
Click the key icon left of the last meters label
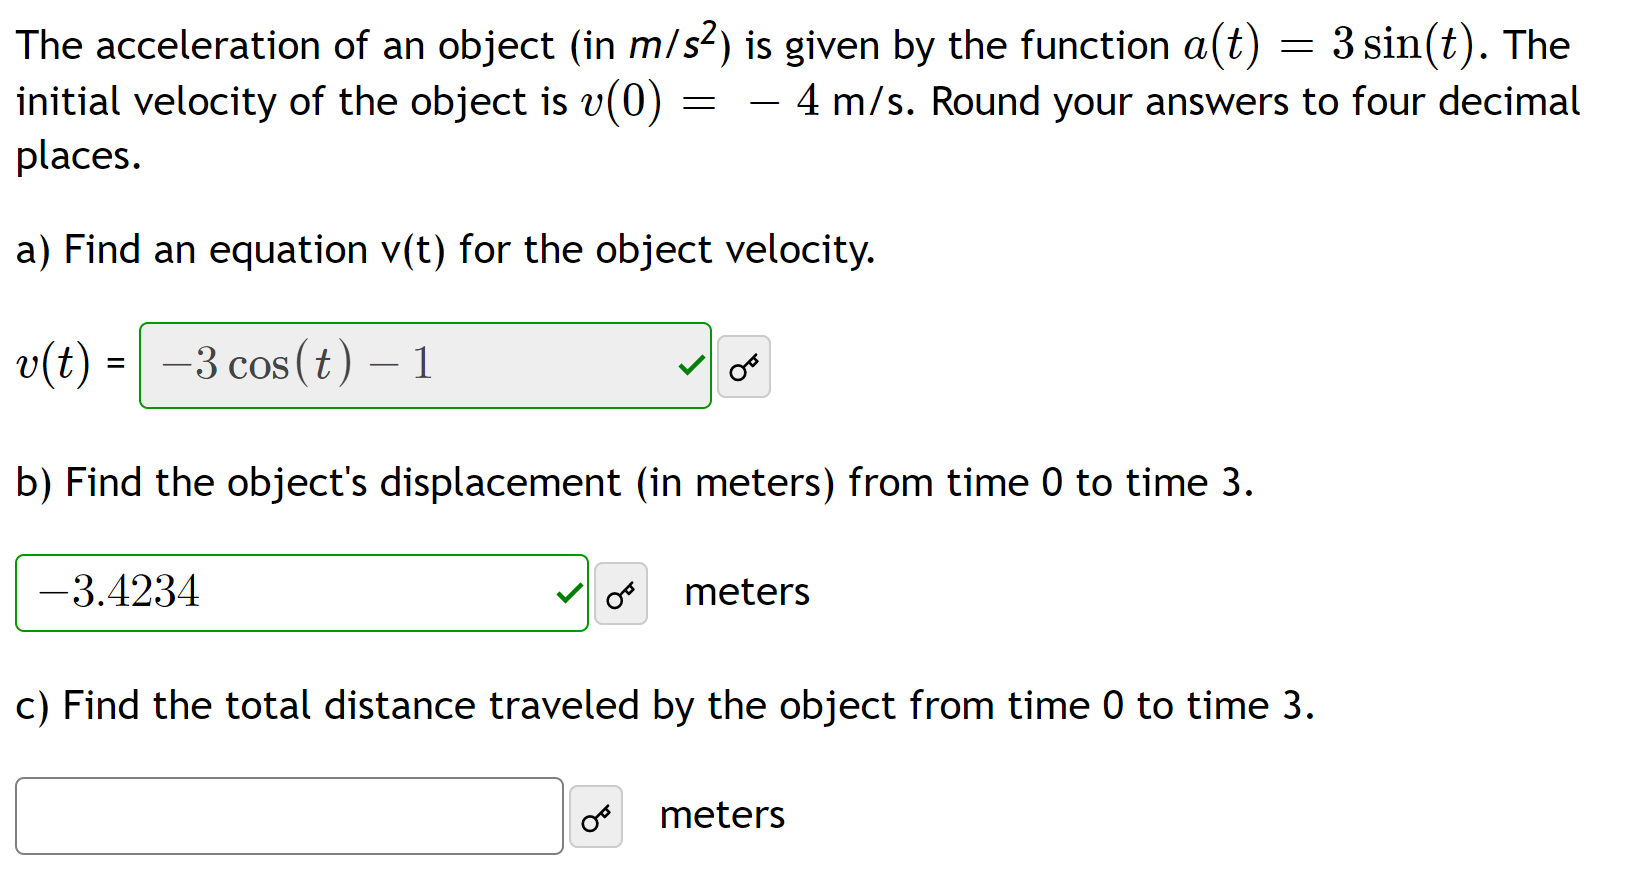[x=596, y=816]
